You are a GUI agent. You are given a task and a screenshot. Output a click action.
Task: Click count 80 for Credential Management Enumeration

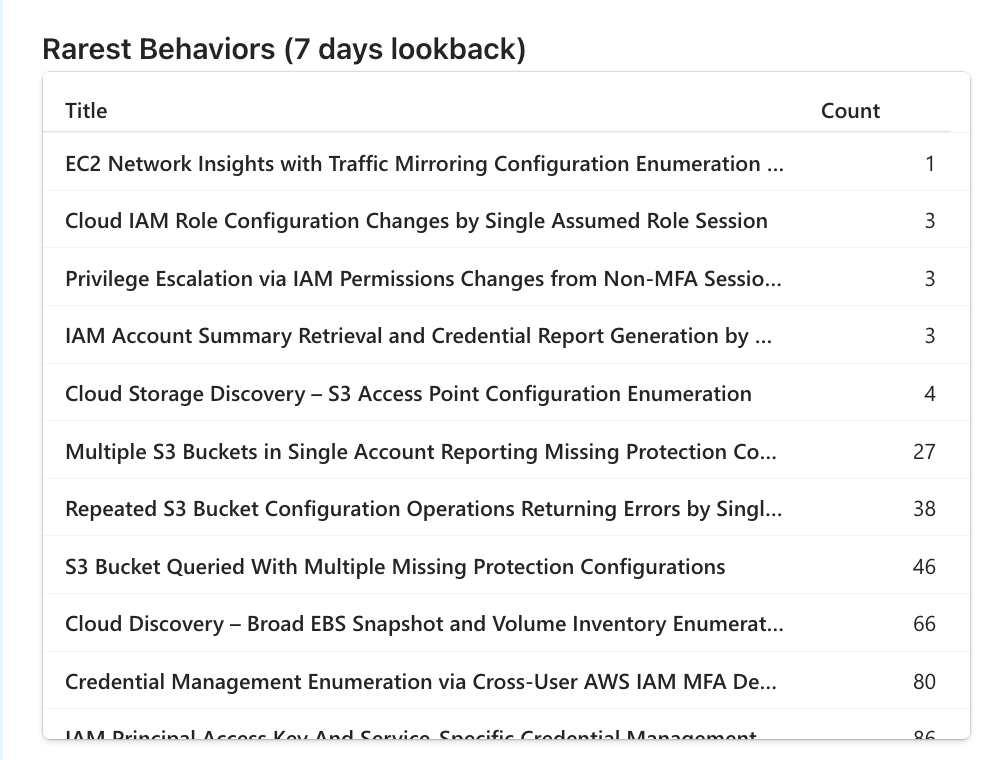point(924,682)
